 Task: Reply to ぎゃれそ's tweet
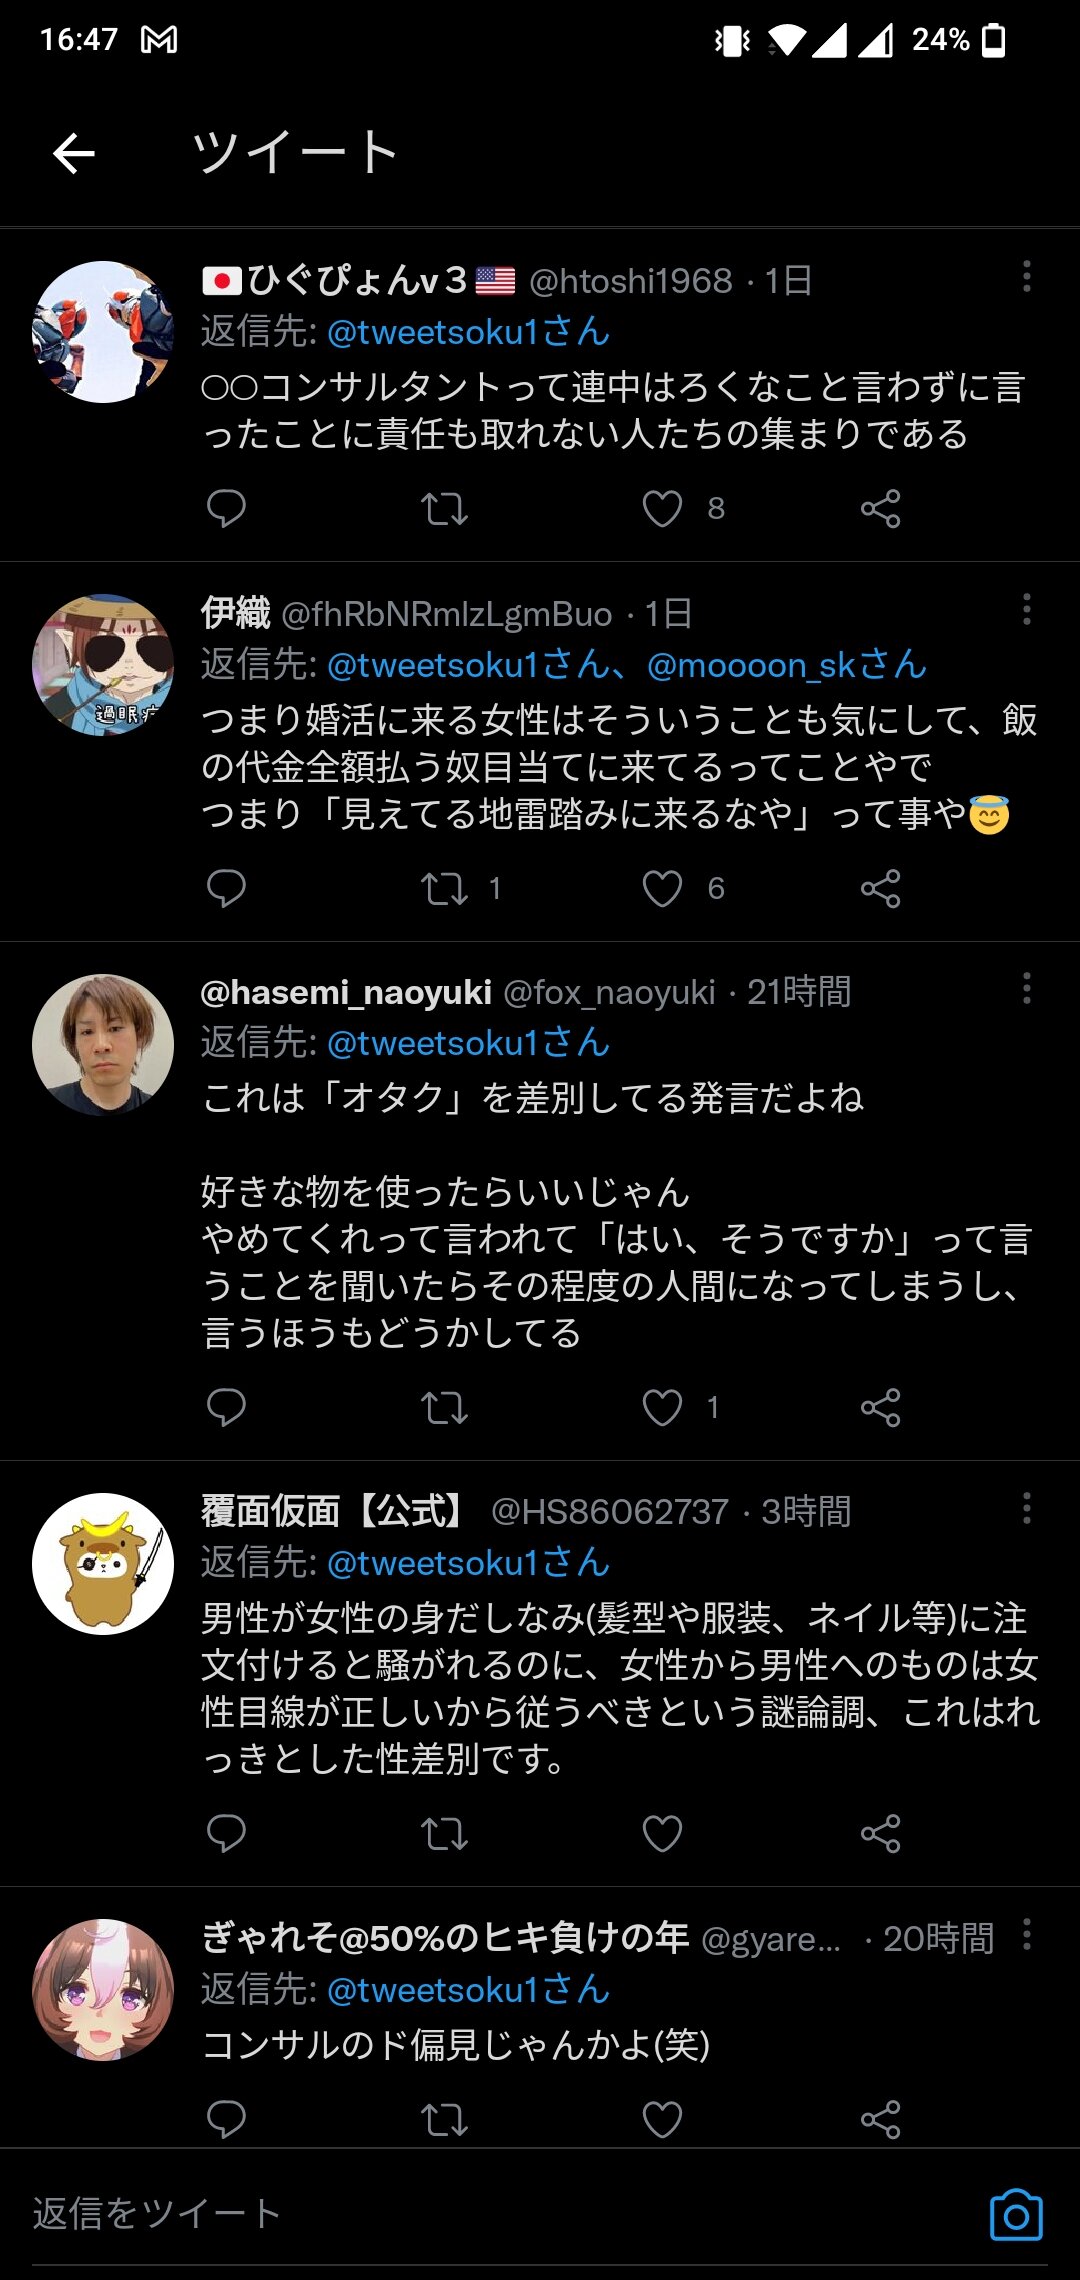pyautogui.click(x=226, y=2120)
